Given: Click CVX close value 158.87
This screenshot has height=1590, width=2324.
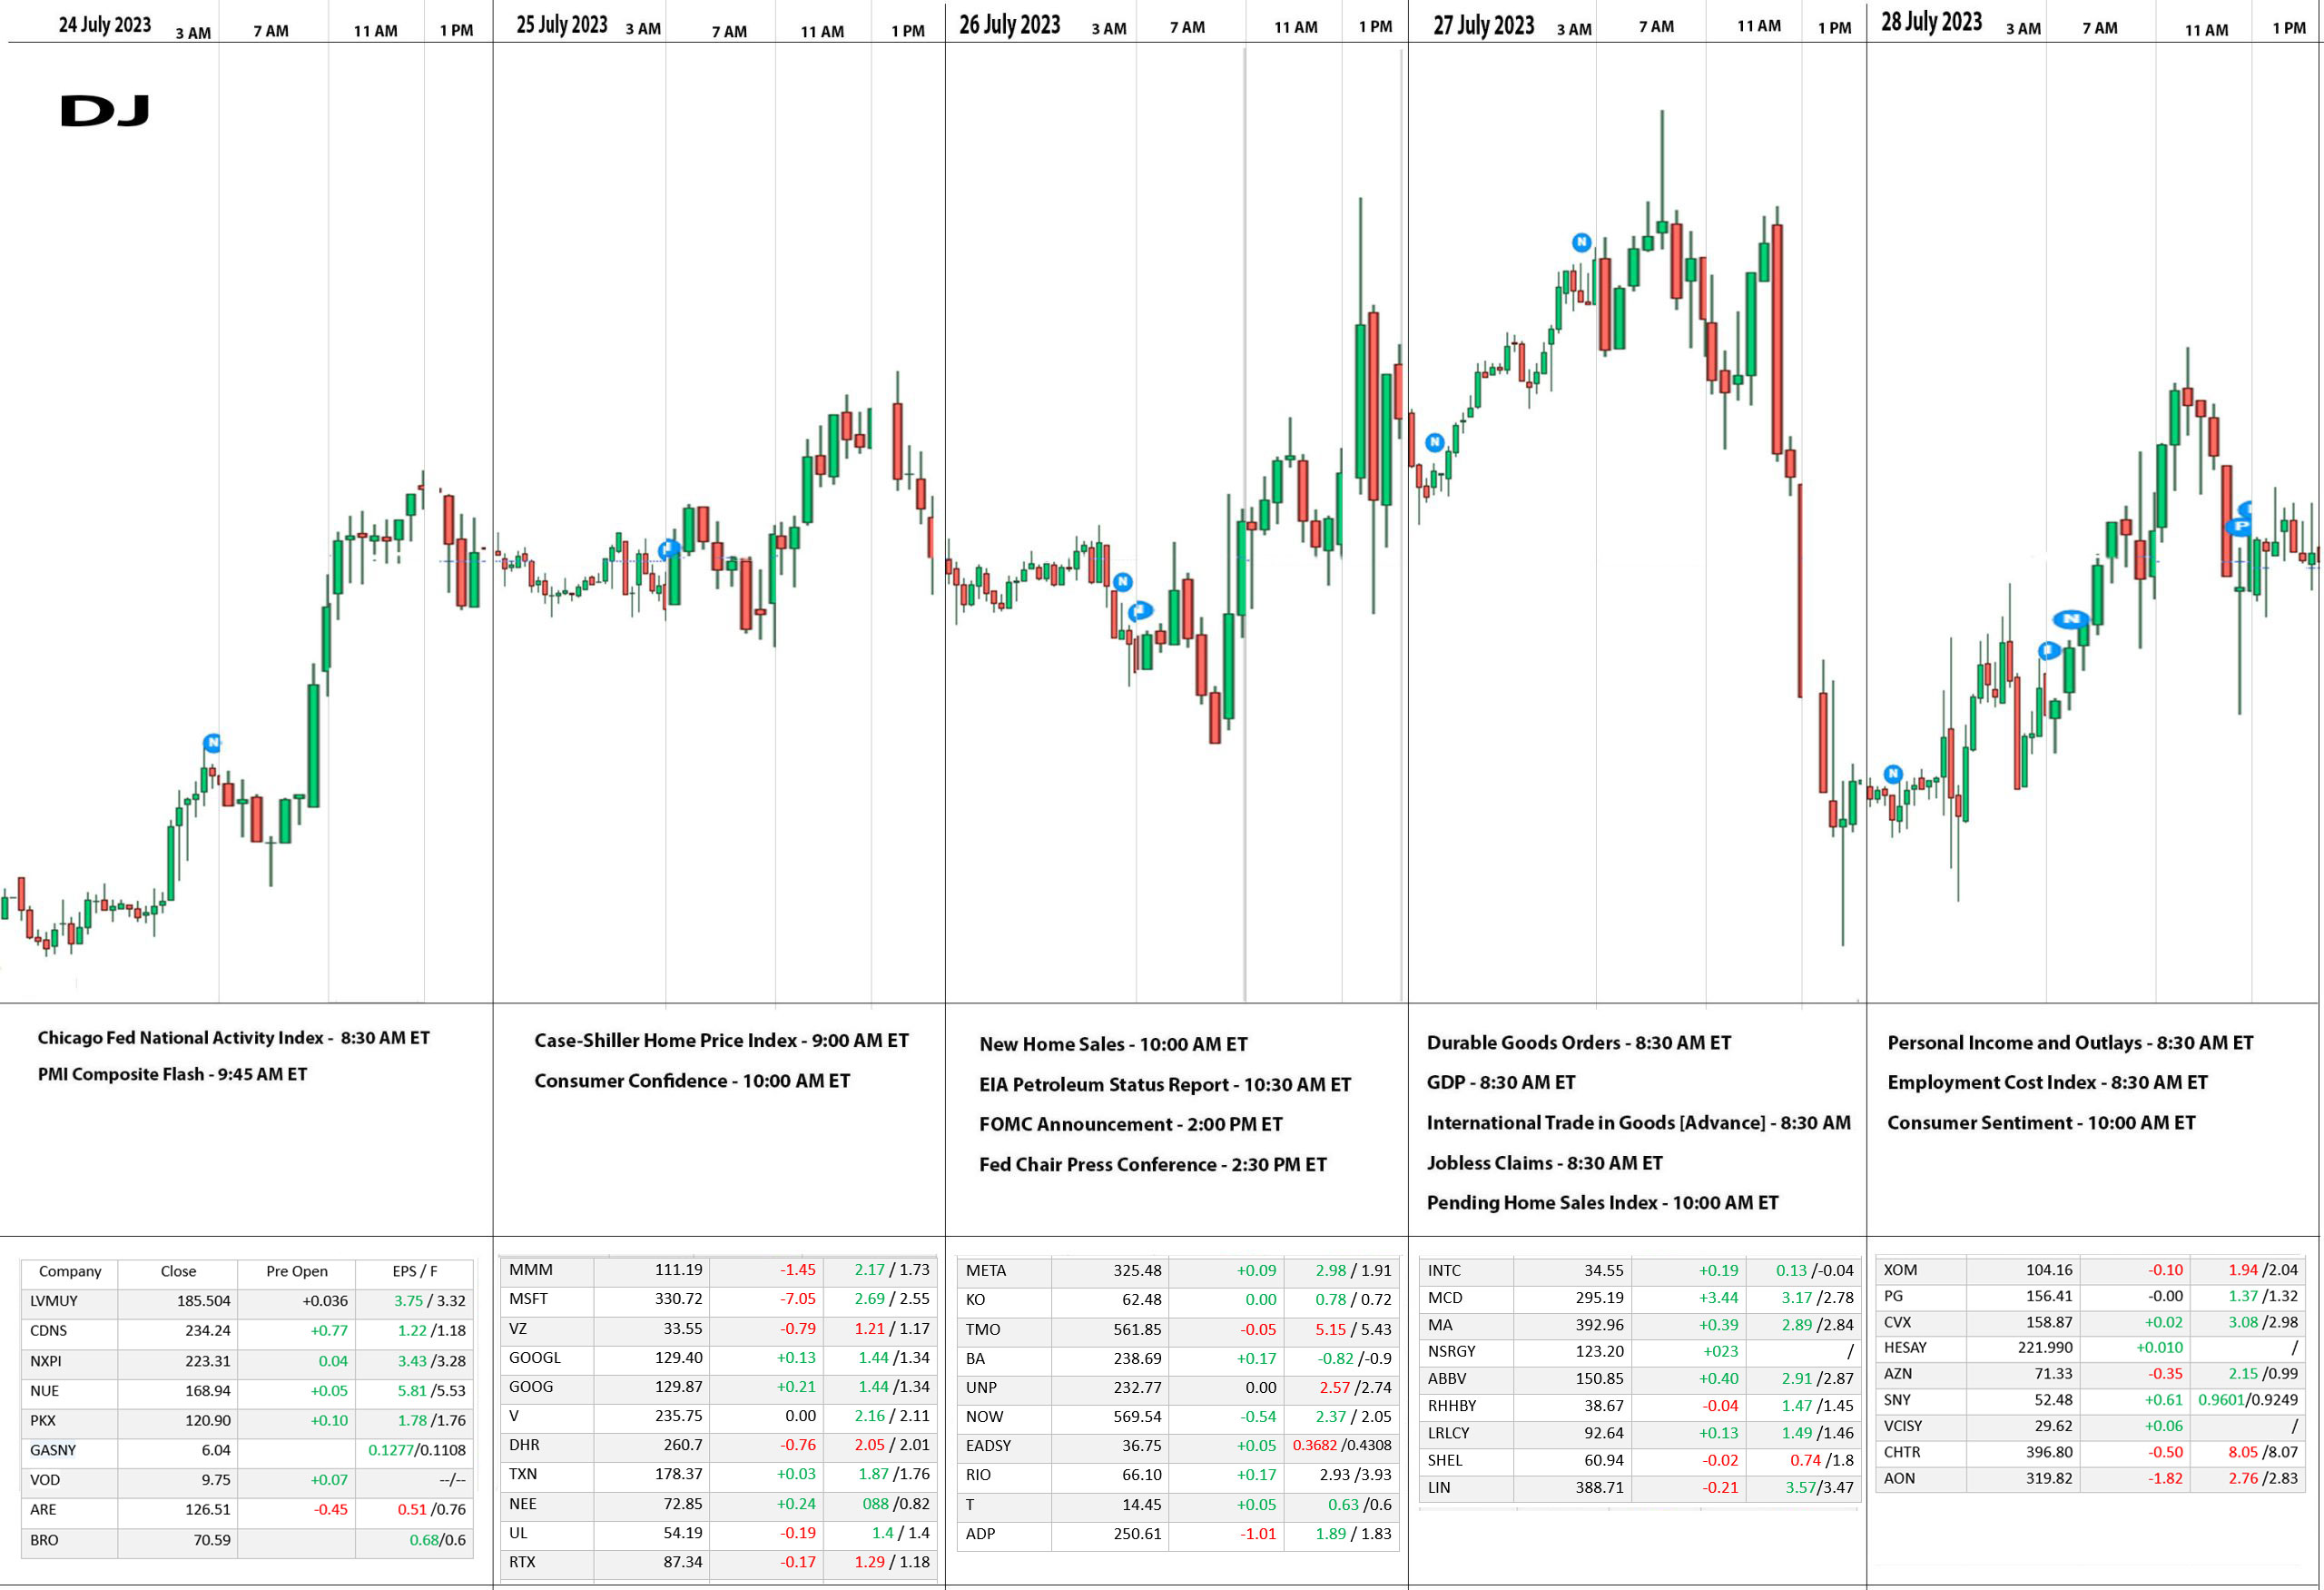Looking at the screenshot, I should click(2022, 1322).
